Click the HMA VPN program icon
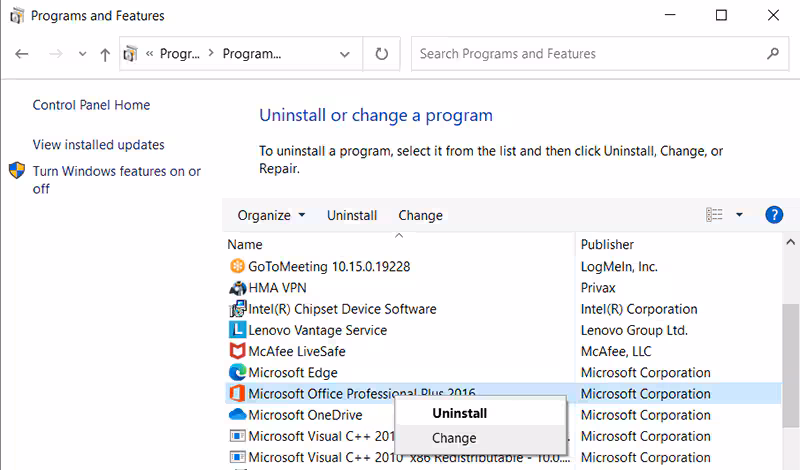 pos(237,288)
